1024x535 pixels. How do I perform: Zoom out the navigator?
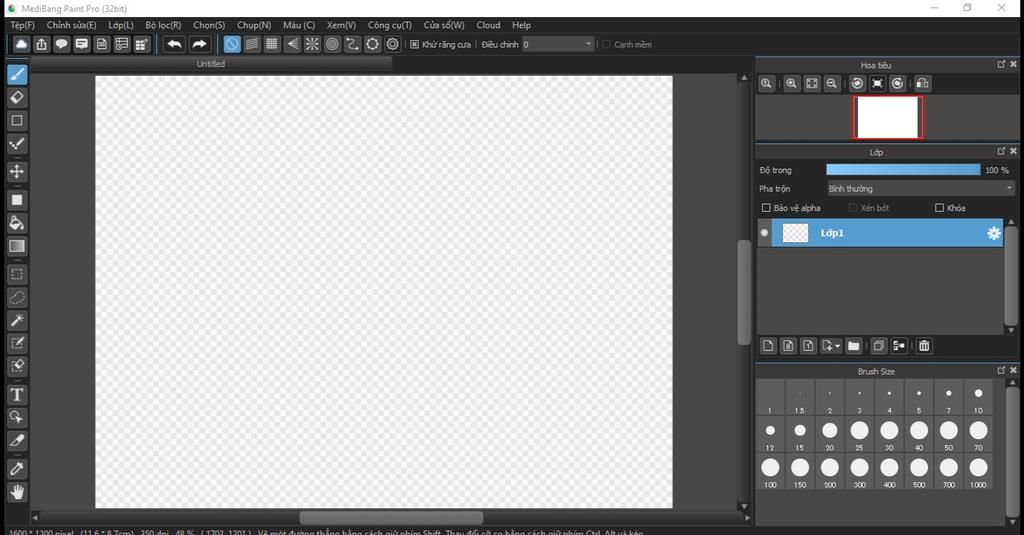coord(831,84)
